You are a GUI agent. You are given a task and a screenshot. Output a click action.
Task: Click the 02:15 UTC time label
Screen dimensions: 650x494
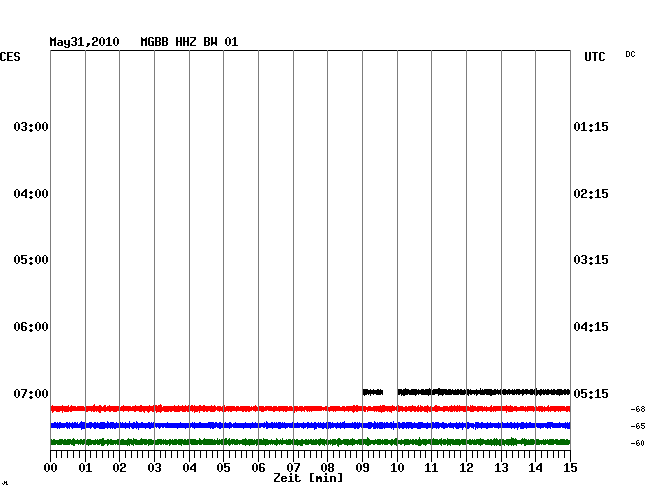(591, 194)
